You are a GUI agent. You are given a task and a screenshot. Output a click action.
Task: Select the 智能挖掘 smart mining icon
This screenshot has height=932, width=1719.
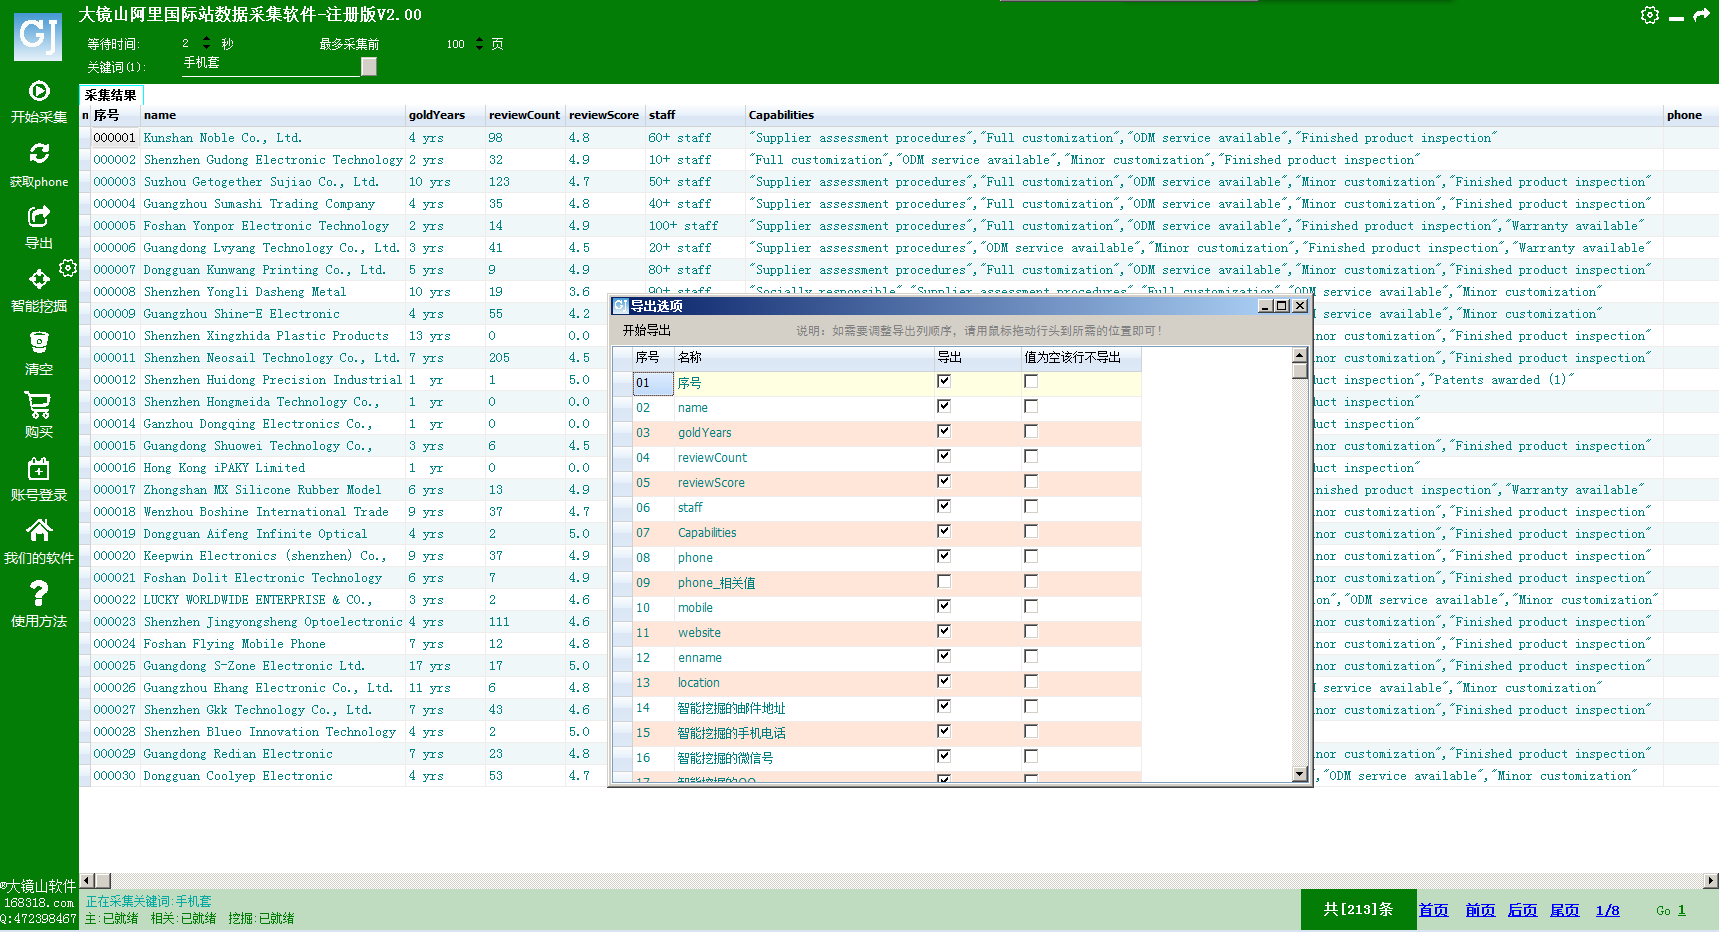coord(39,280)
